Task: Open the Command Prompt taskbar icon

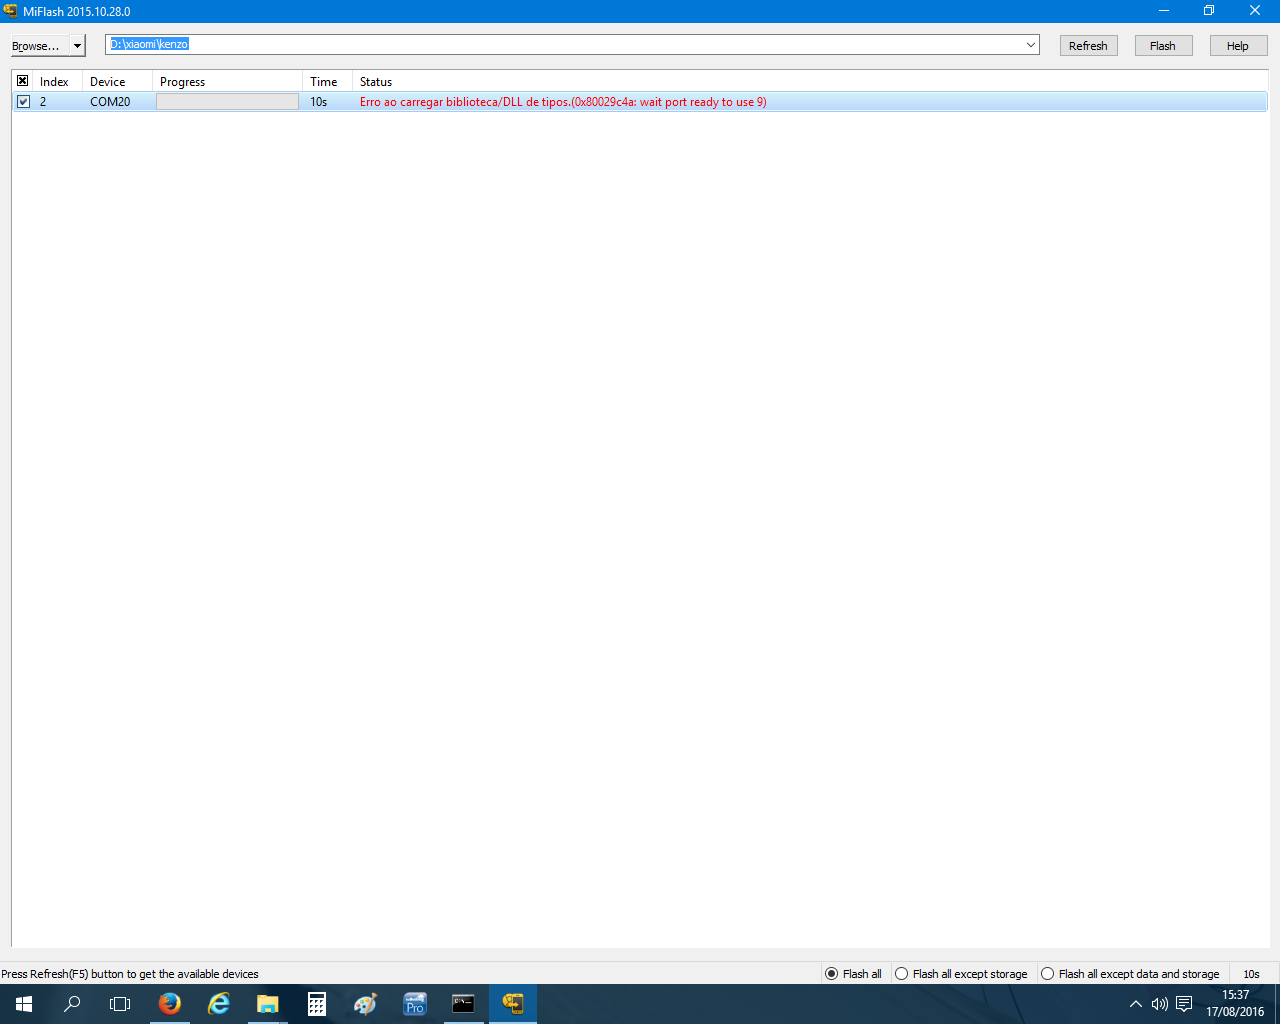Action: (x=464, y=1004)
